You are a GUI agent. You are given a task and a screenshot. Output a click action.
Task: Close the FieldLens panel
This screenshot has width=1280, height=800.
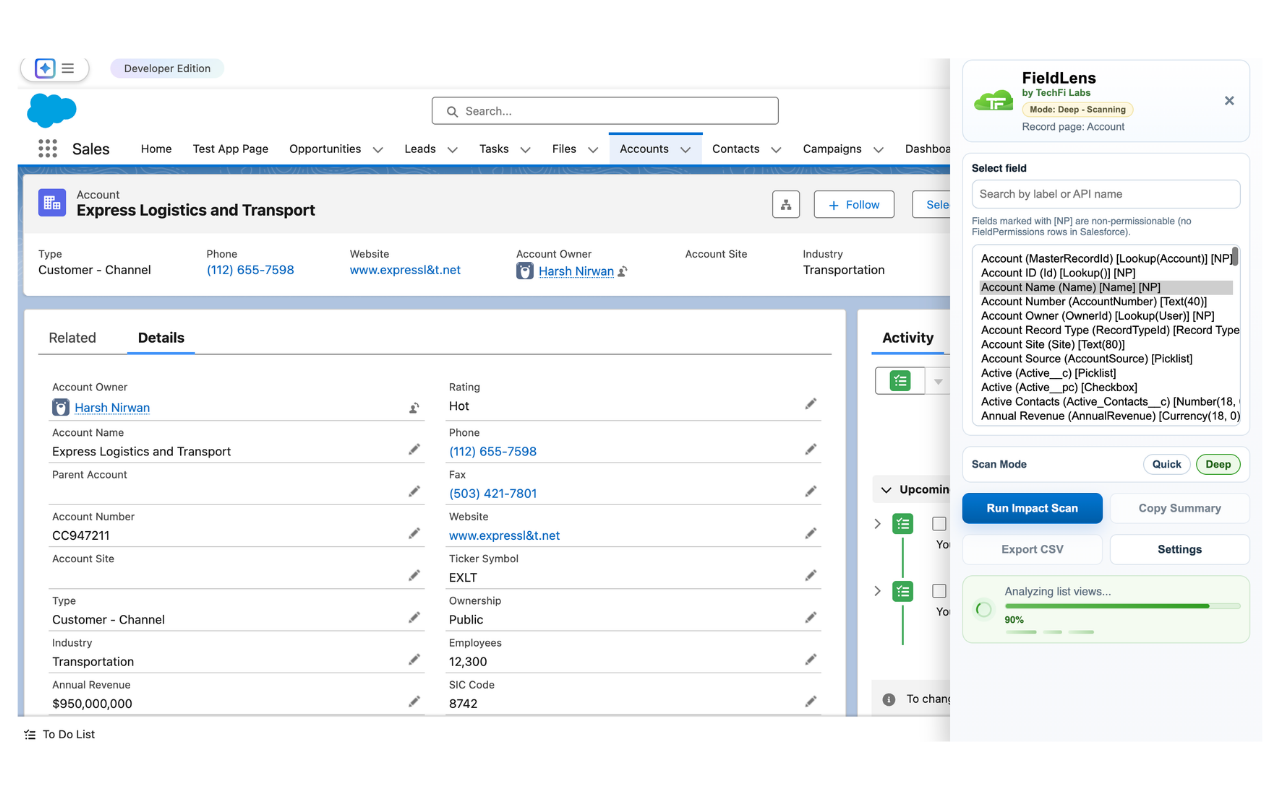coord(1229,101)
